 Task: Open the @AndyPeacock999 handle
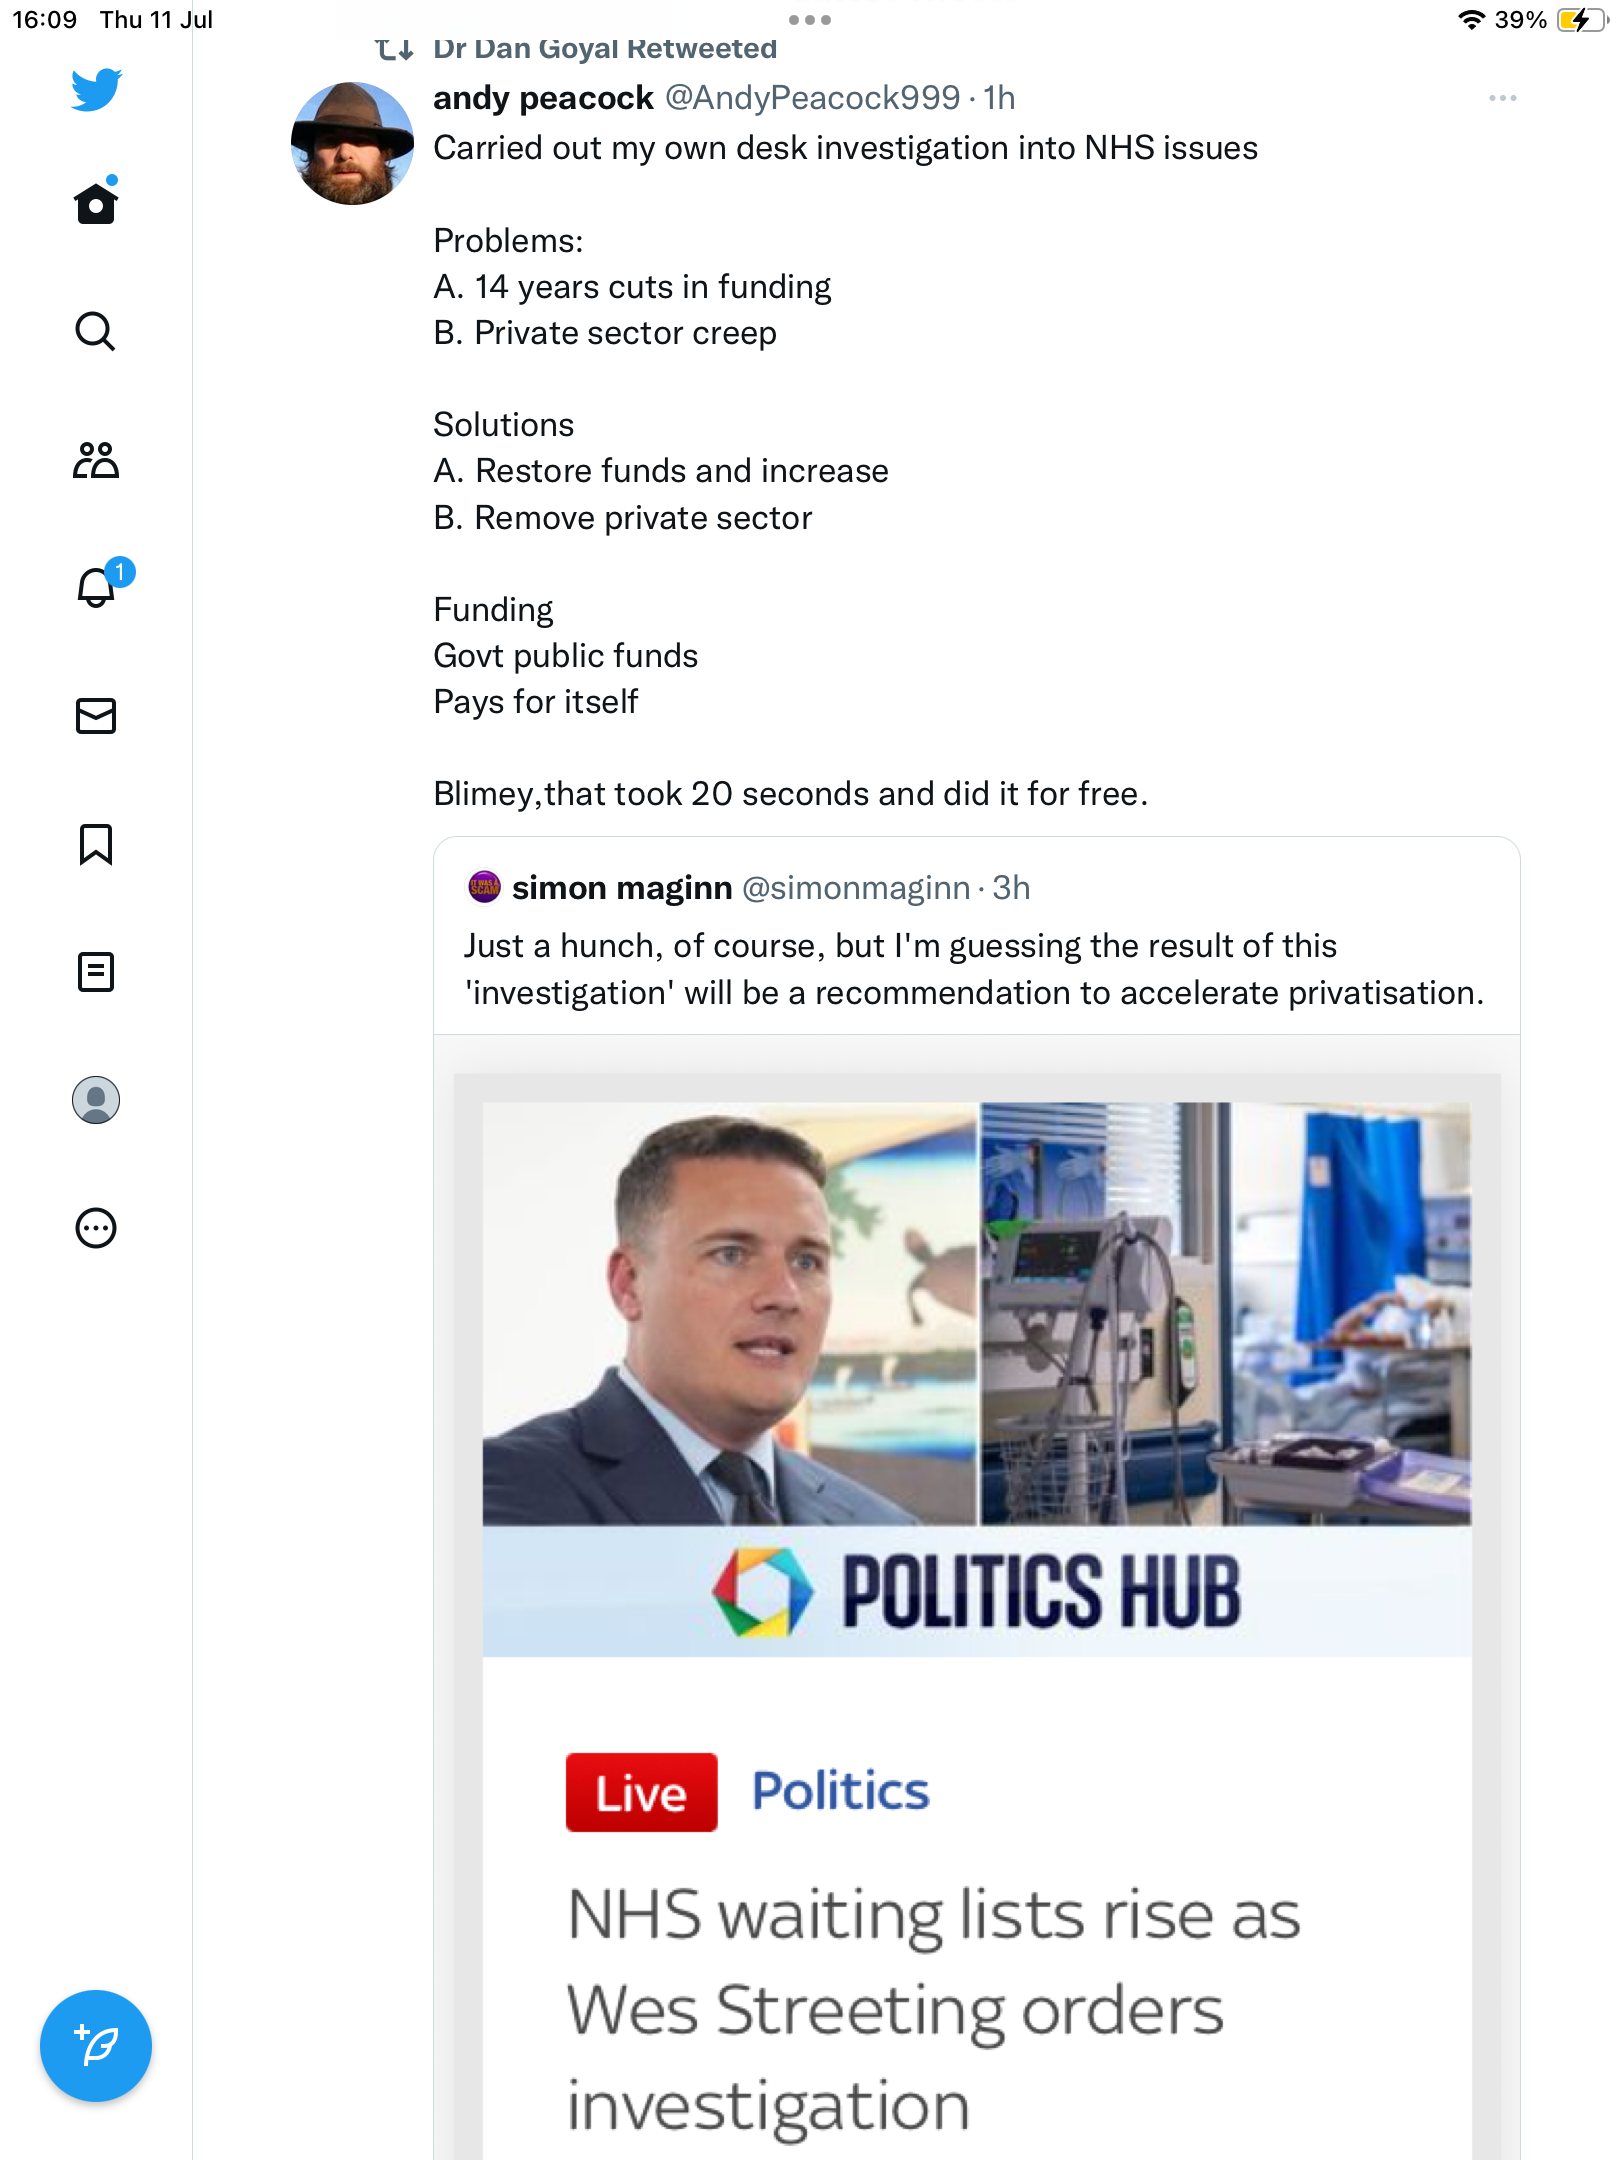tap(812, 98)
